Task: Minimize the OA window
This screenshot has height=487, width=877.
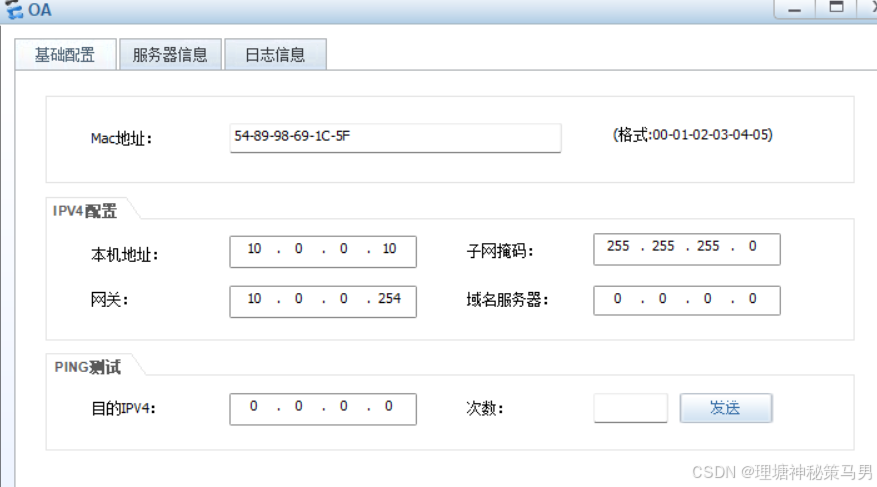Action: (x=794, y=9)
